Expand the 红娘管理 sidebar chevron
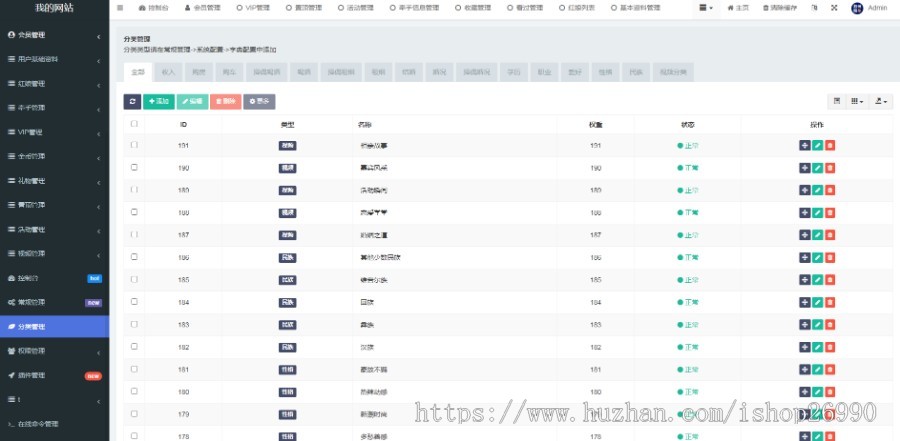Image resolution: width=900 pixels, height=441 pixels. [98, 86]
